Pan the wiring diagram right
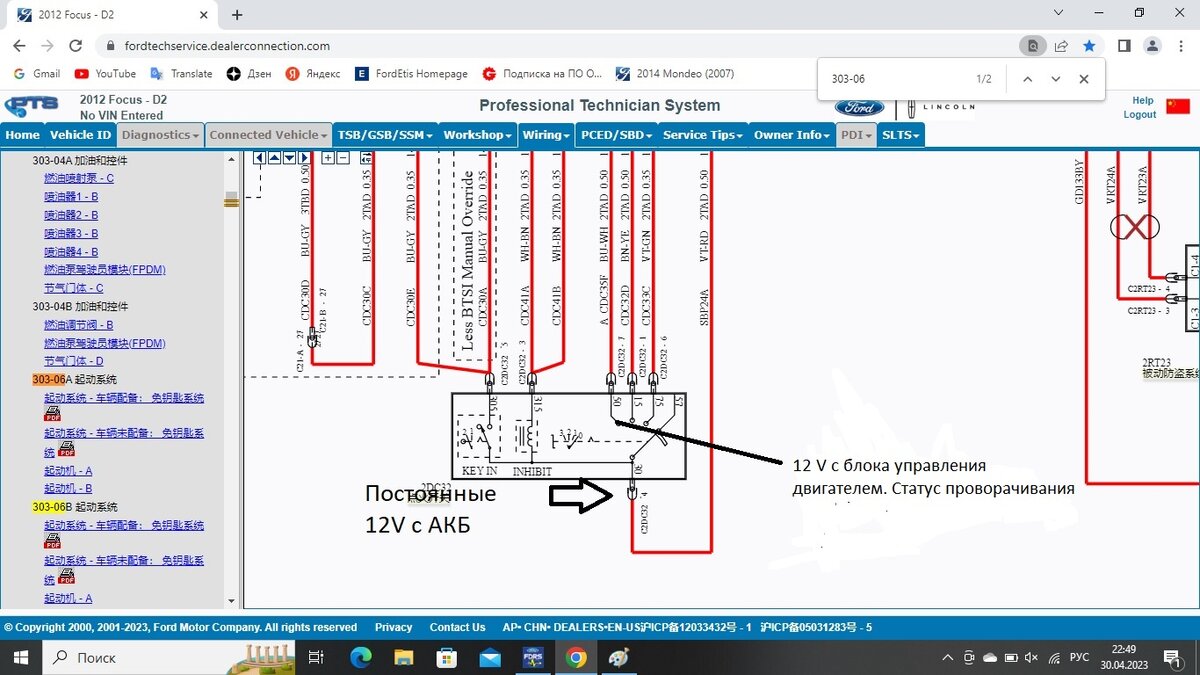Image resolution: width=1200 pixels, height=675 pixels. [x=304, y=158]
